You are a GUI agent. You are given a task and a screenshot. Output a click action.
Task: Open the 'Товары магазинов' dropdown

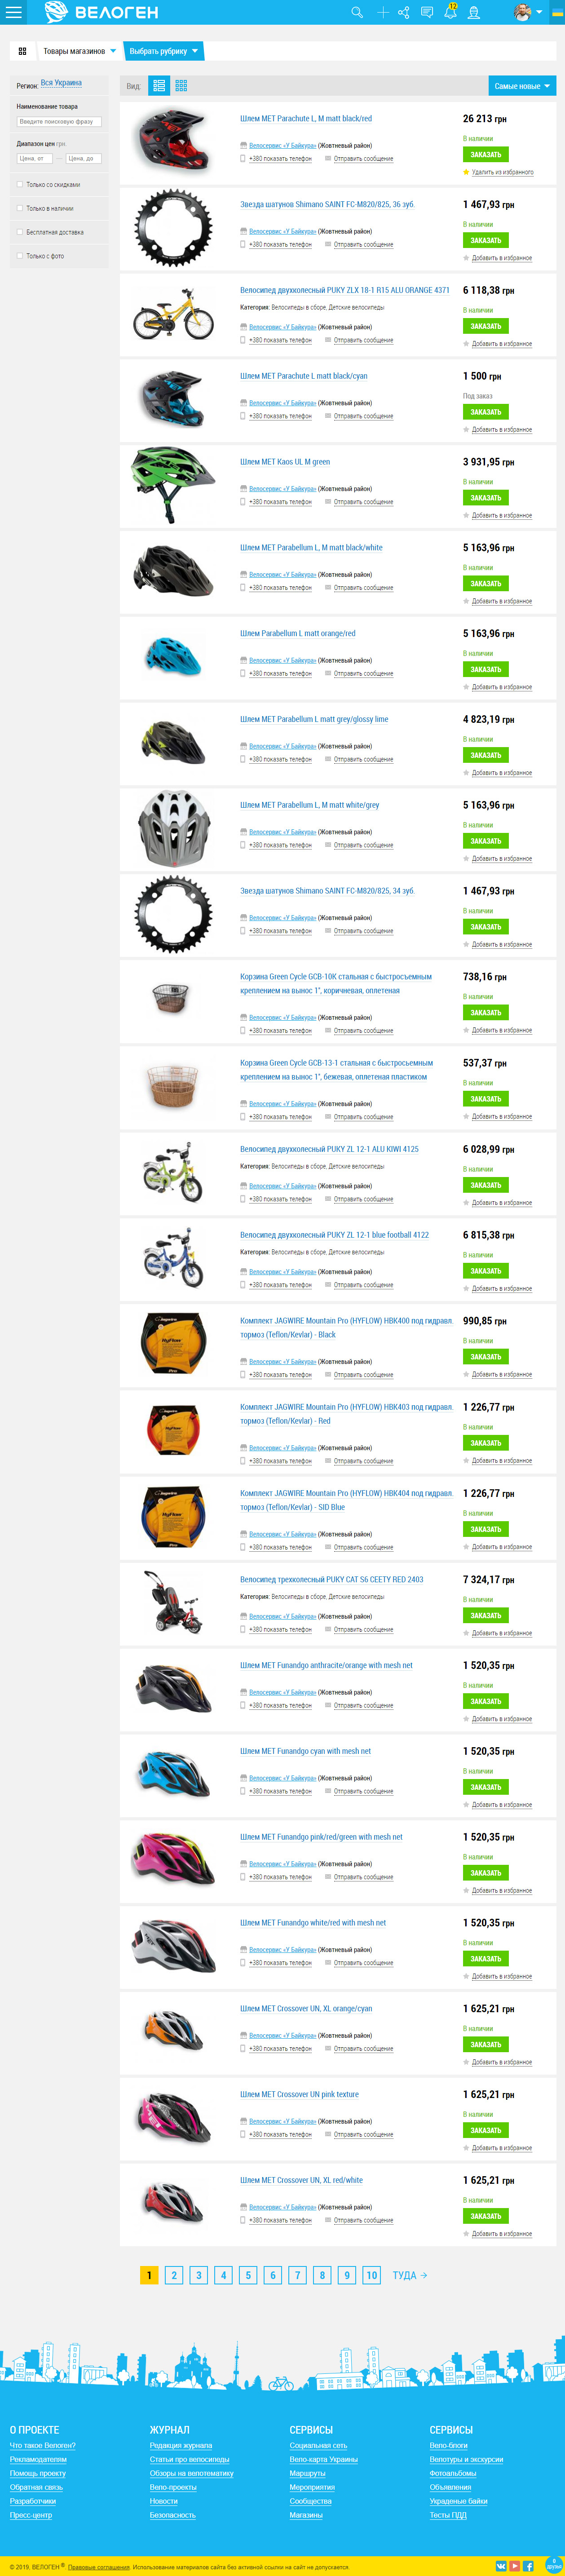79,51
